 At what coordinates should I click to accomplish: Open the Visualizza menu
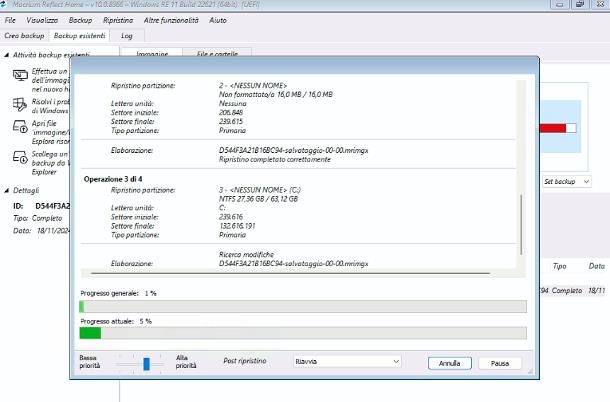(42, 20)
